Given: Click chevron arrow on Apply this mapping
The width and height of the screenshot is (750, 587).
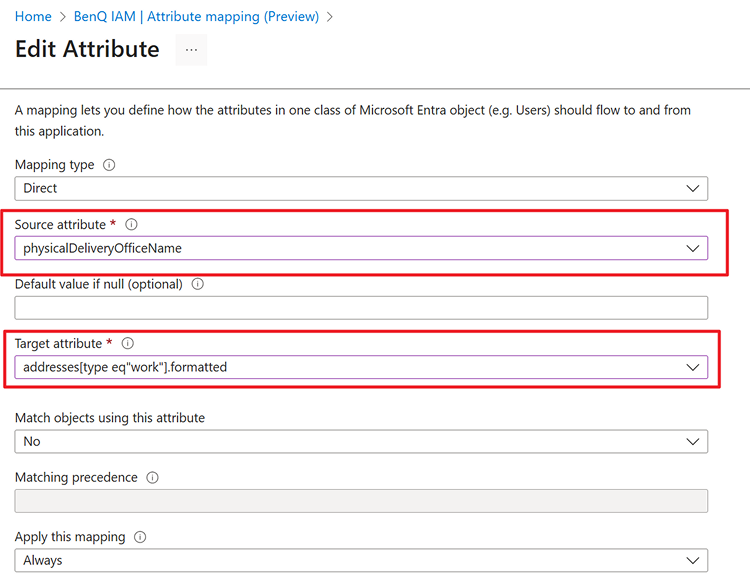Looking at the screenshot, I should coord(693,560).
